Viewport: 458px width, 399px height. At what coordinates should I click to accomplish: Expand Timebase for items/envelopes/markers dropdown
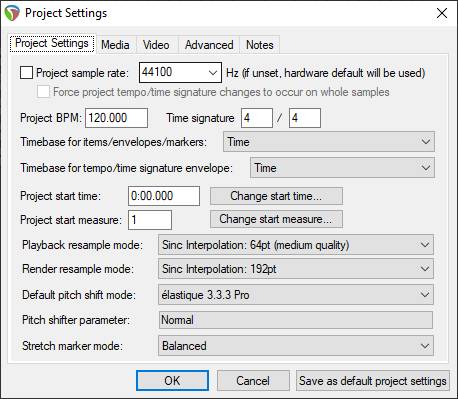[329, 142]
